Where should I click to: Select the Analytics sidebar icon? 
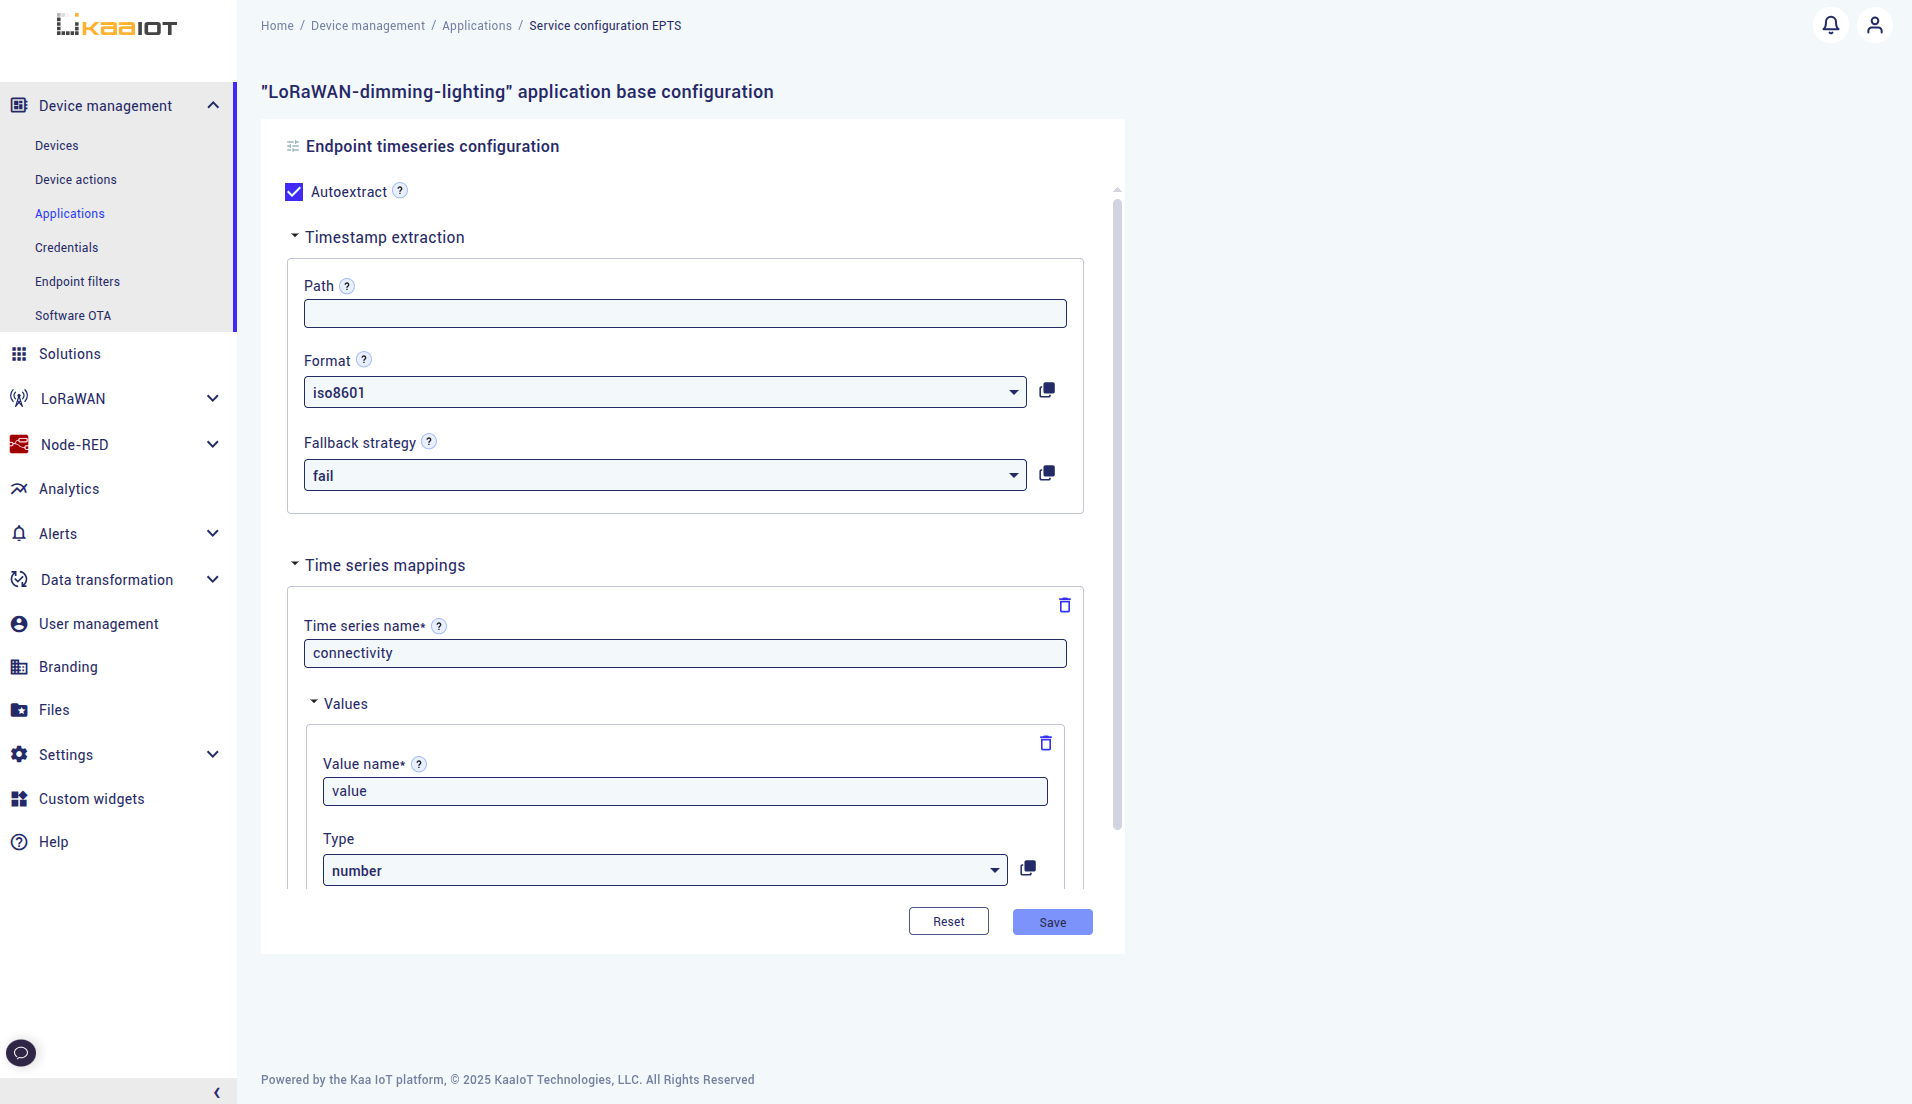pos(20,488)
